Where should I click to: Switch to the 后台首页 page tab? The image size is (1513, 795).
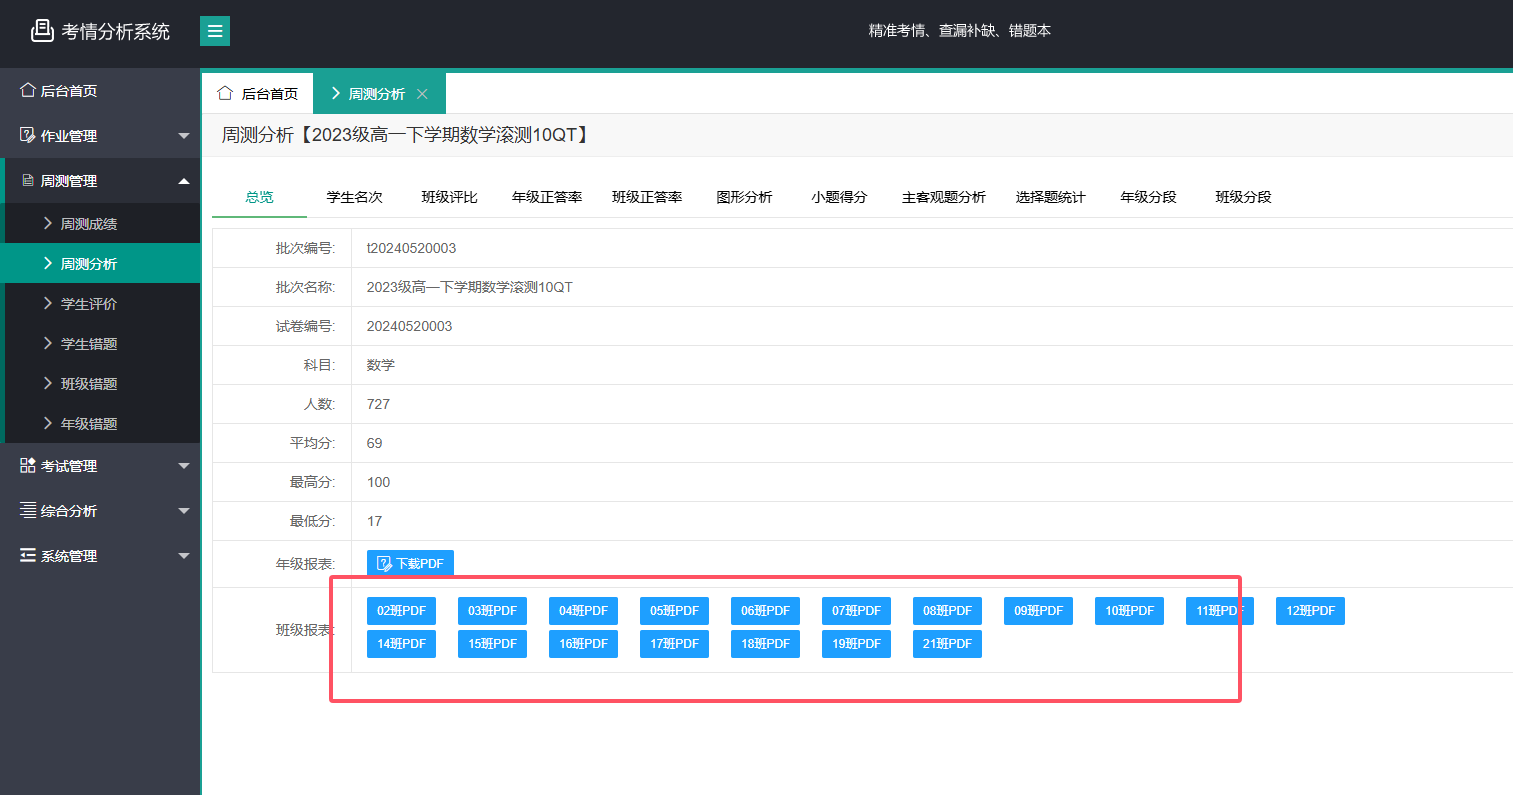(257, 93)
